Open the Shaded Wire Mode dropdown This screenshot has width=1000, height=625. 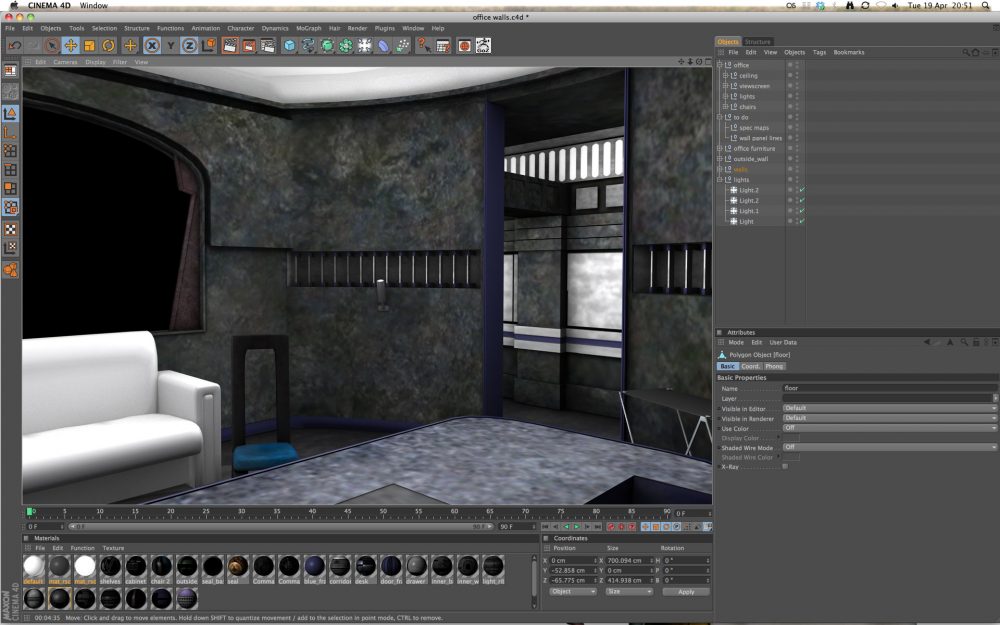coord(889,447)
